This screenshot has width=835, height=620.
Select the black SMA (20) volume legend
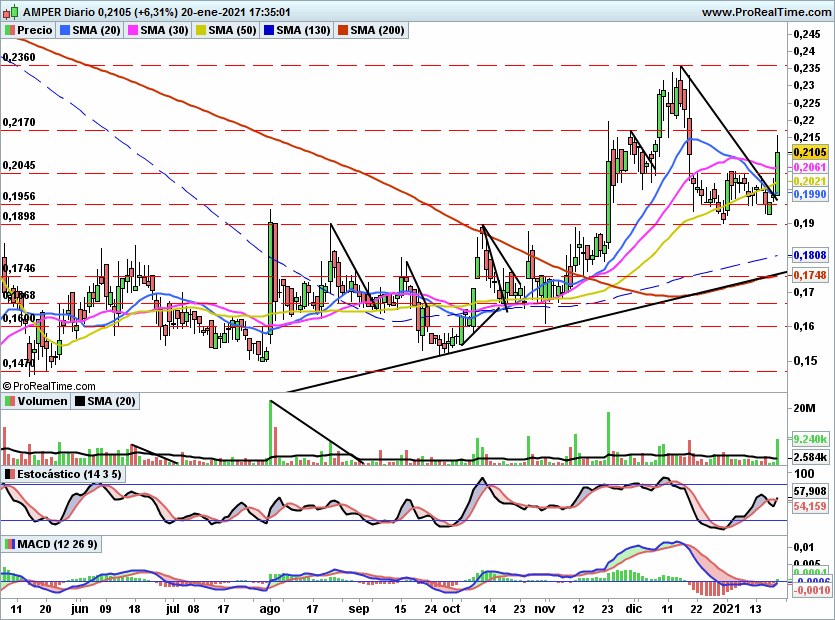105,401
